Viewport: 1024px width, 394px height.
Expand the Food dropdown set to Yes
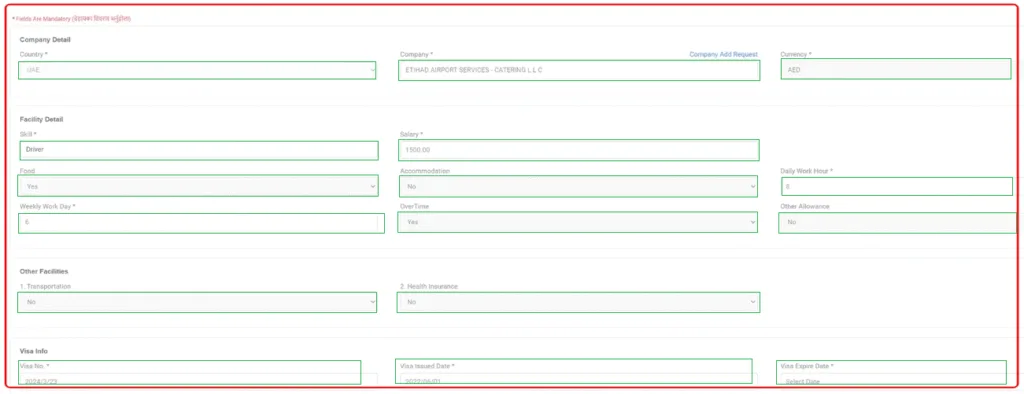198,186
